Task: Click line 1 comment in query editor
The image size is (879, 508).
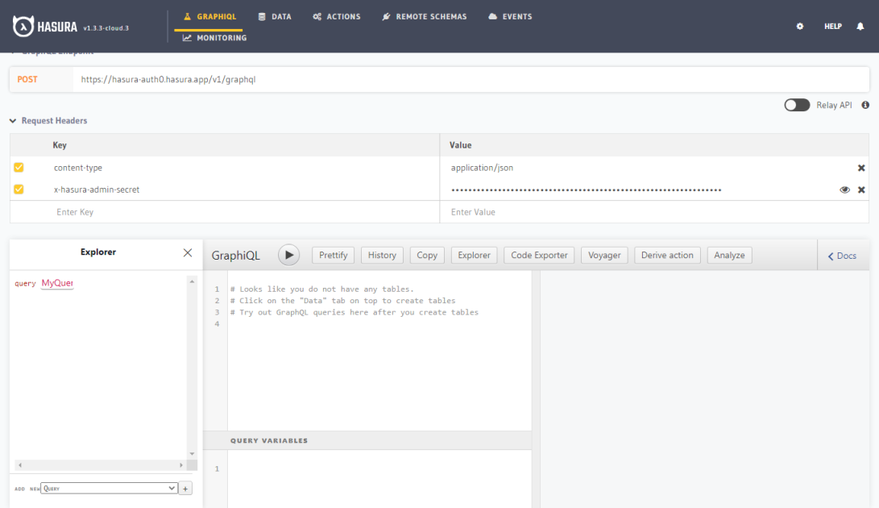Action: [322, 289]
